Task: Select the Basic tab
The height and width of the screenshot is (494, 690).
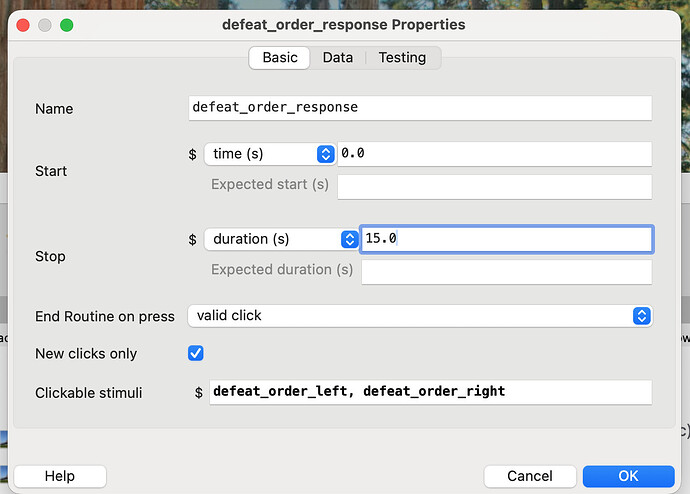Action: [280, 58]
